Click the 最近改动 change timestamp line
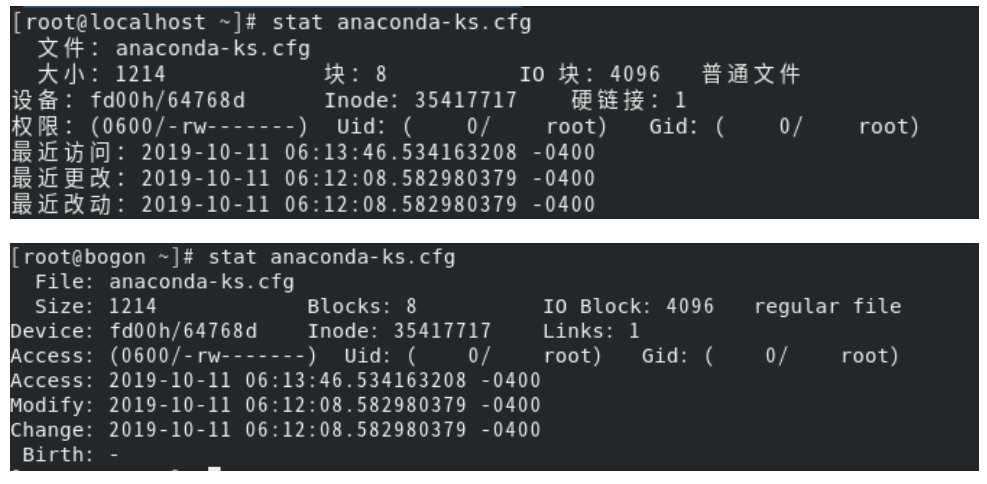 (x=302, y=205)
